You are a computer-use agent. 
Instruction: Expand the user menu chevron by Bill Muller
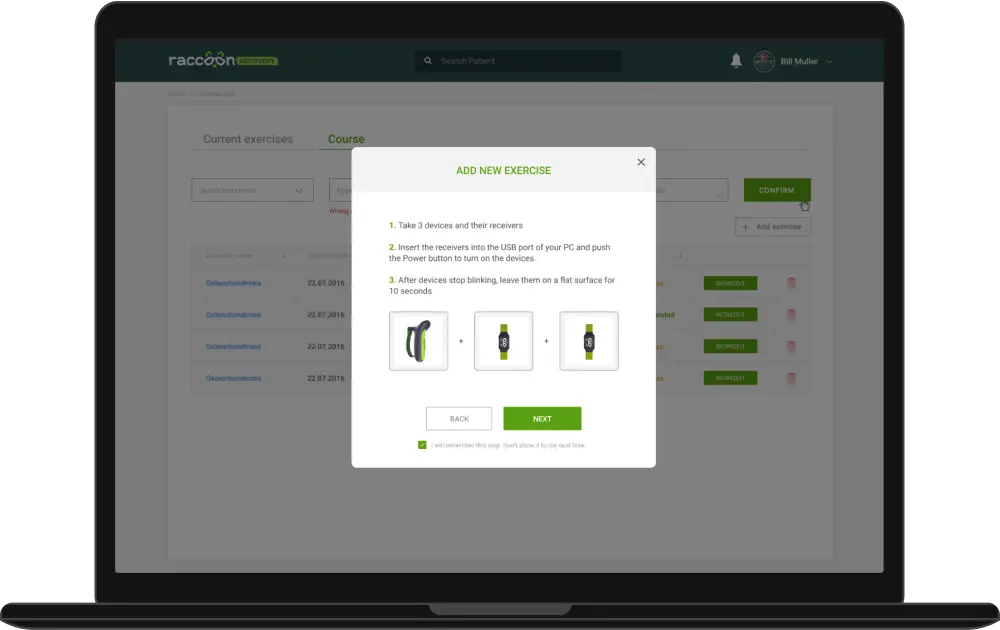[829, 62]
